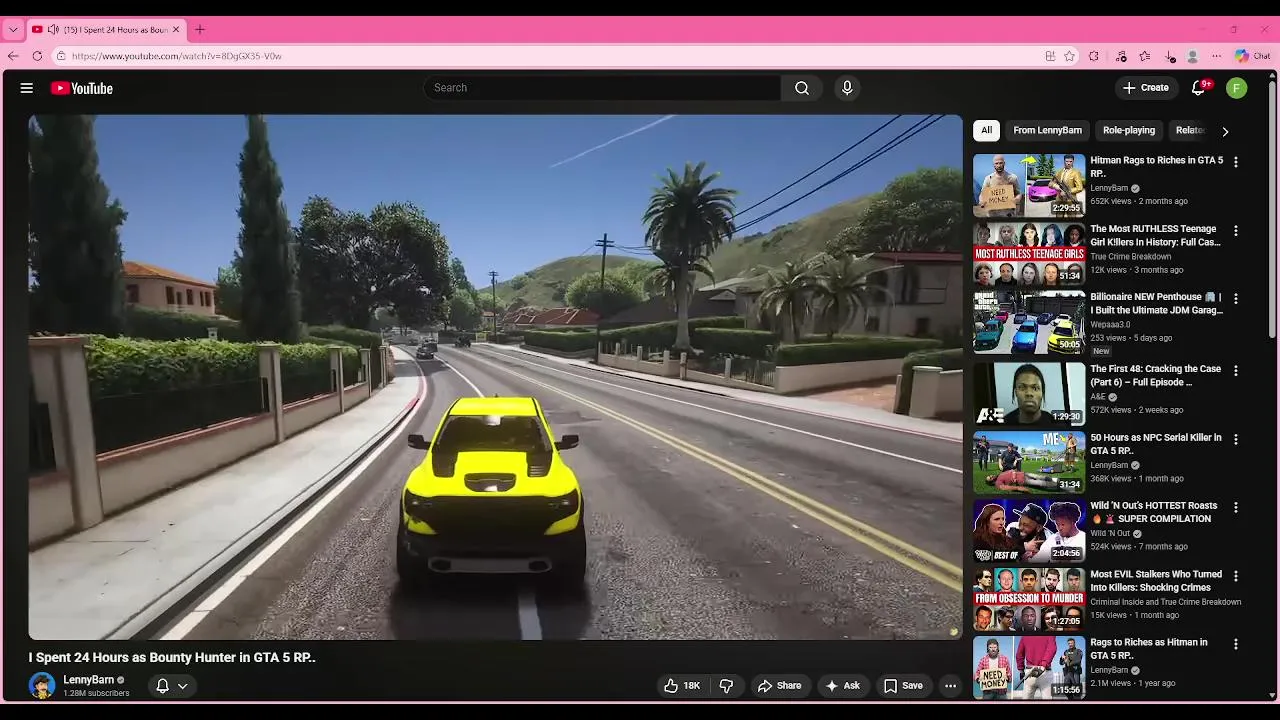Click '1.28M subscribers' text

96,693
